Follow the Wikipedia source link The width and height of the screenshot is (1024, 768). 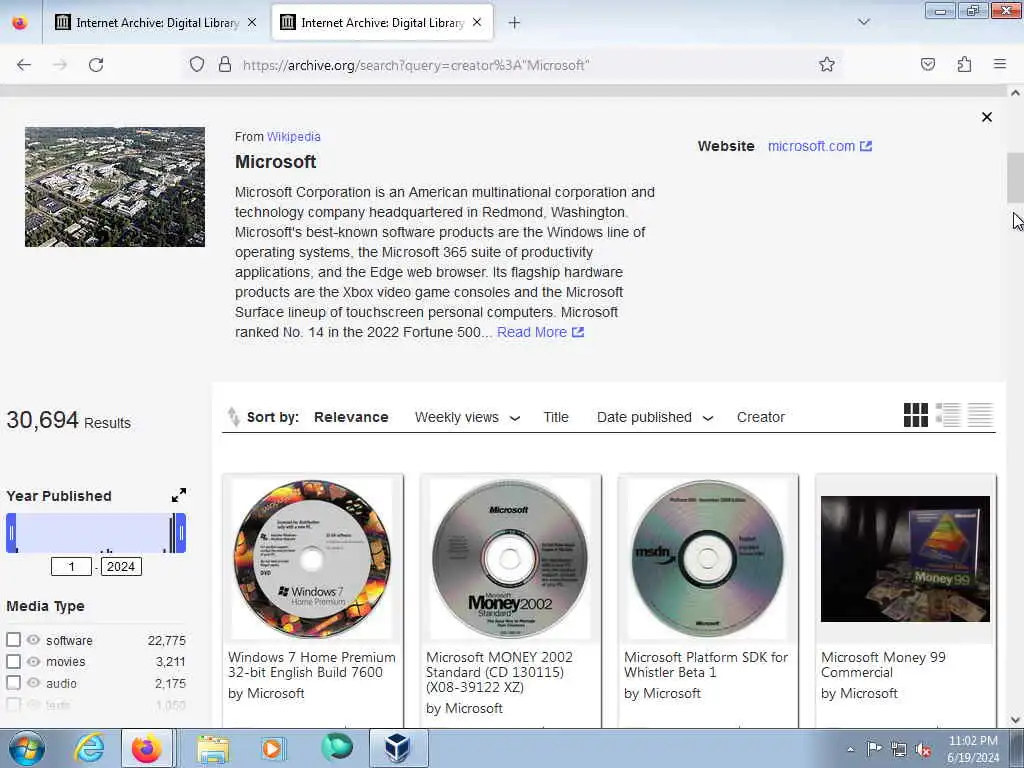pyautogui.click(x=293, y=136)
